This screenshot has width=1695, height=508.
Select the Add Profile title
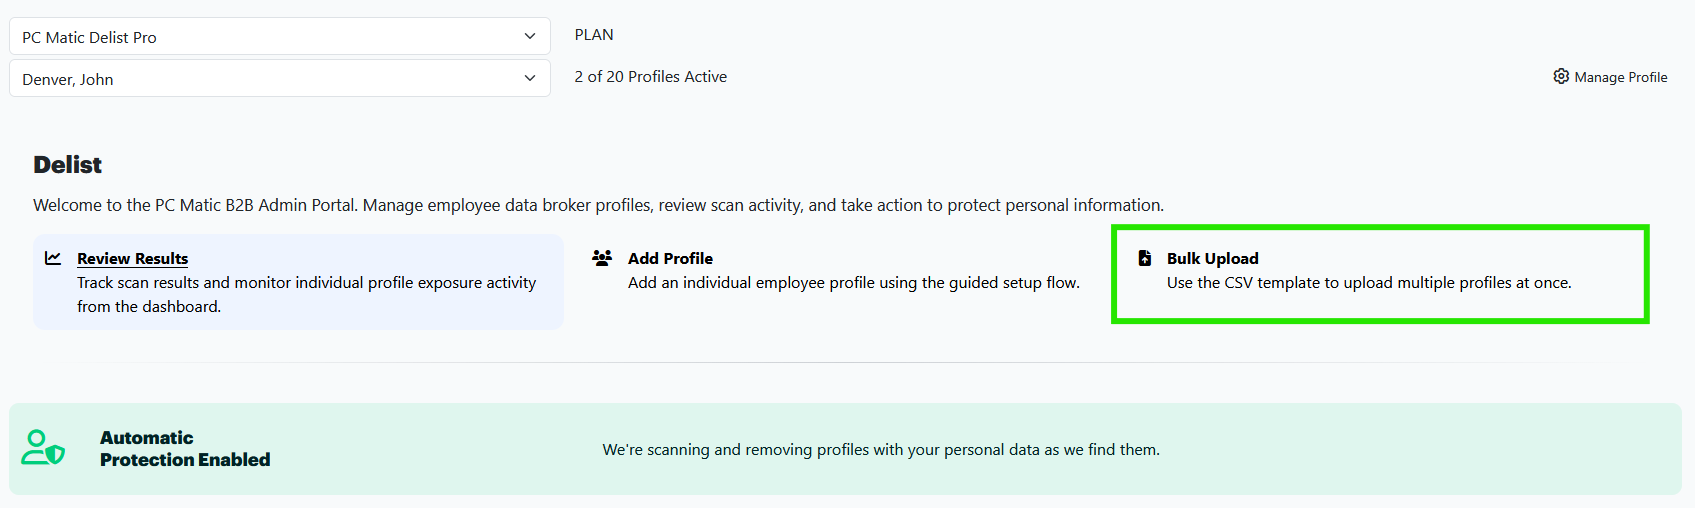[670, 259]
